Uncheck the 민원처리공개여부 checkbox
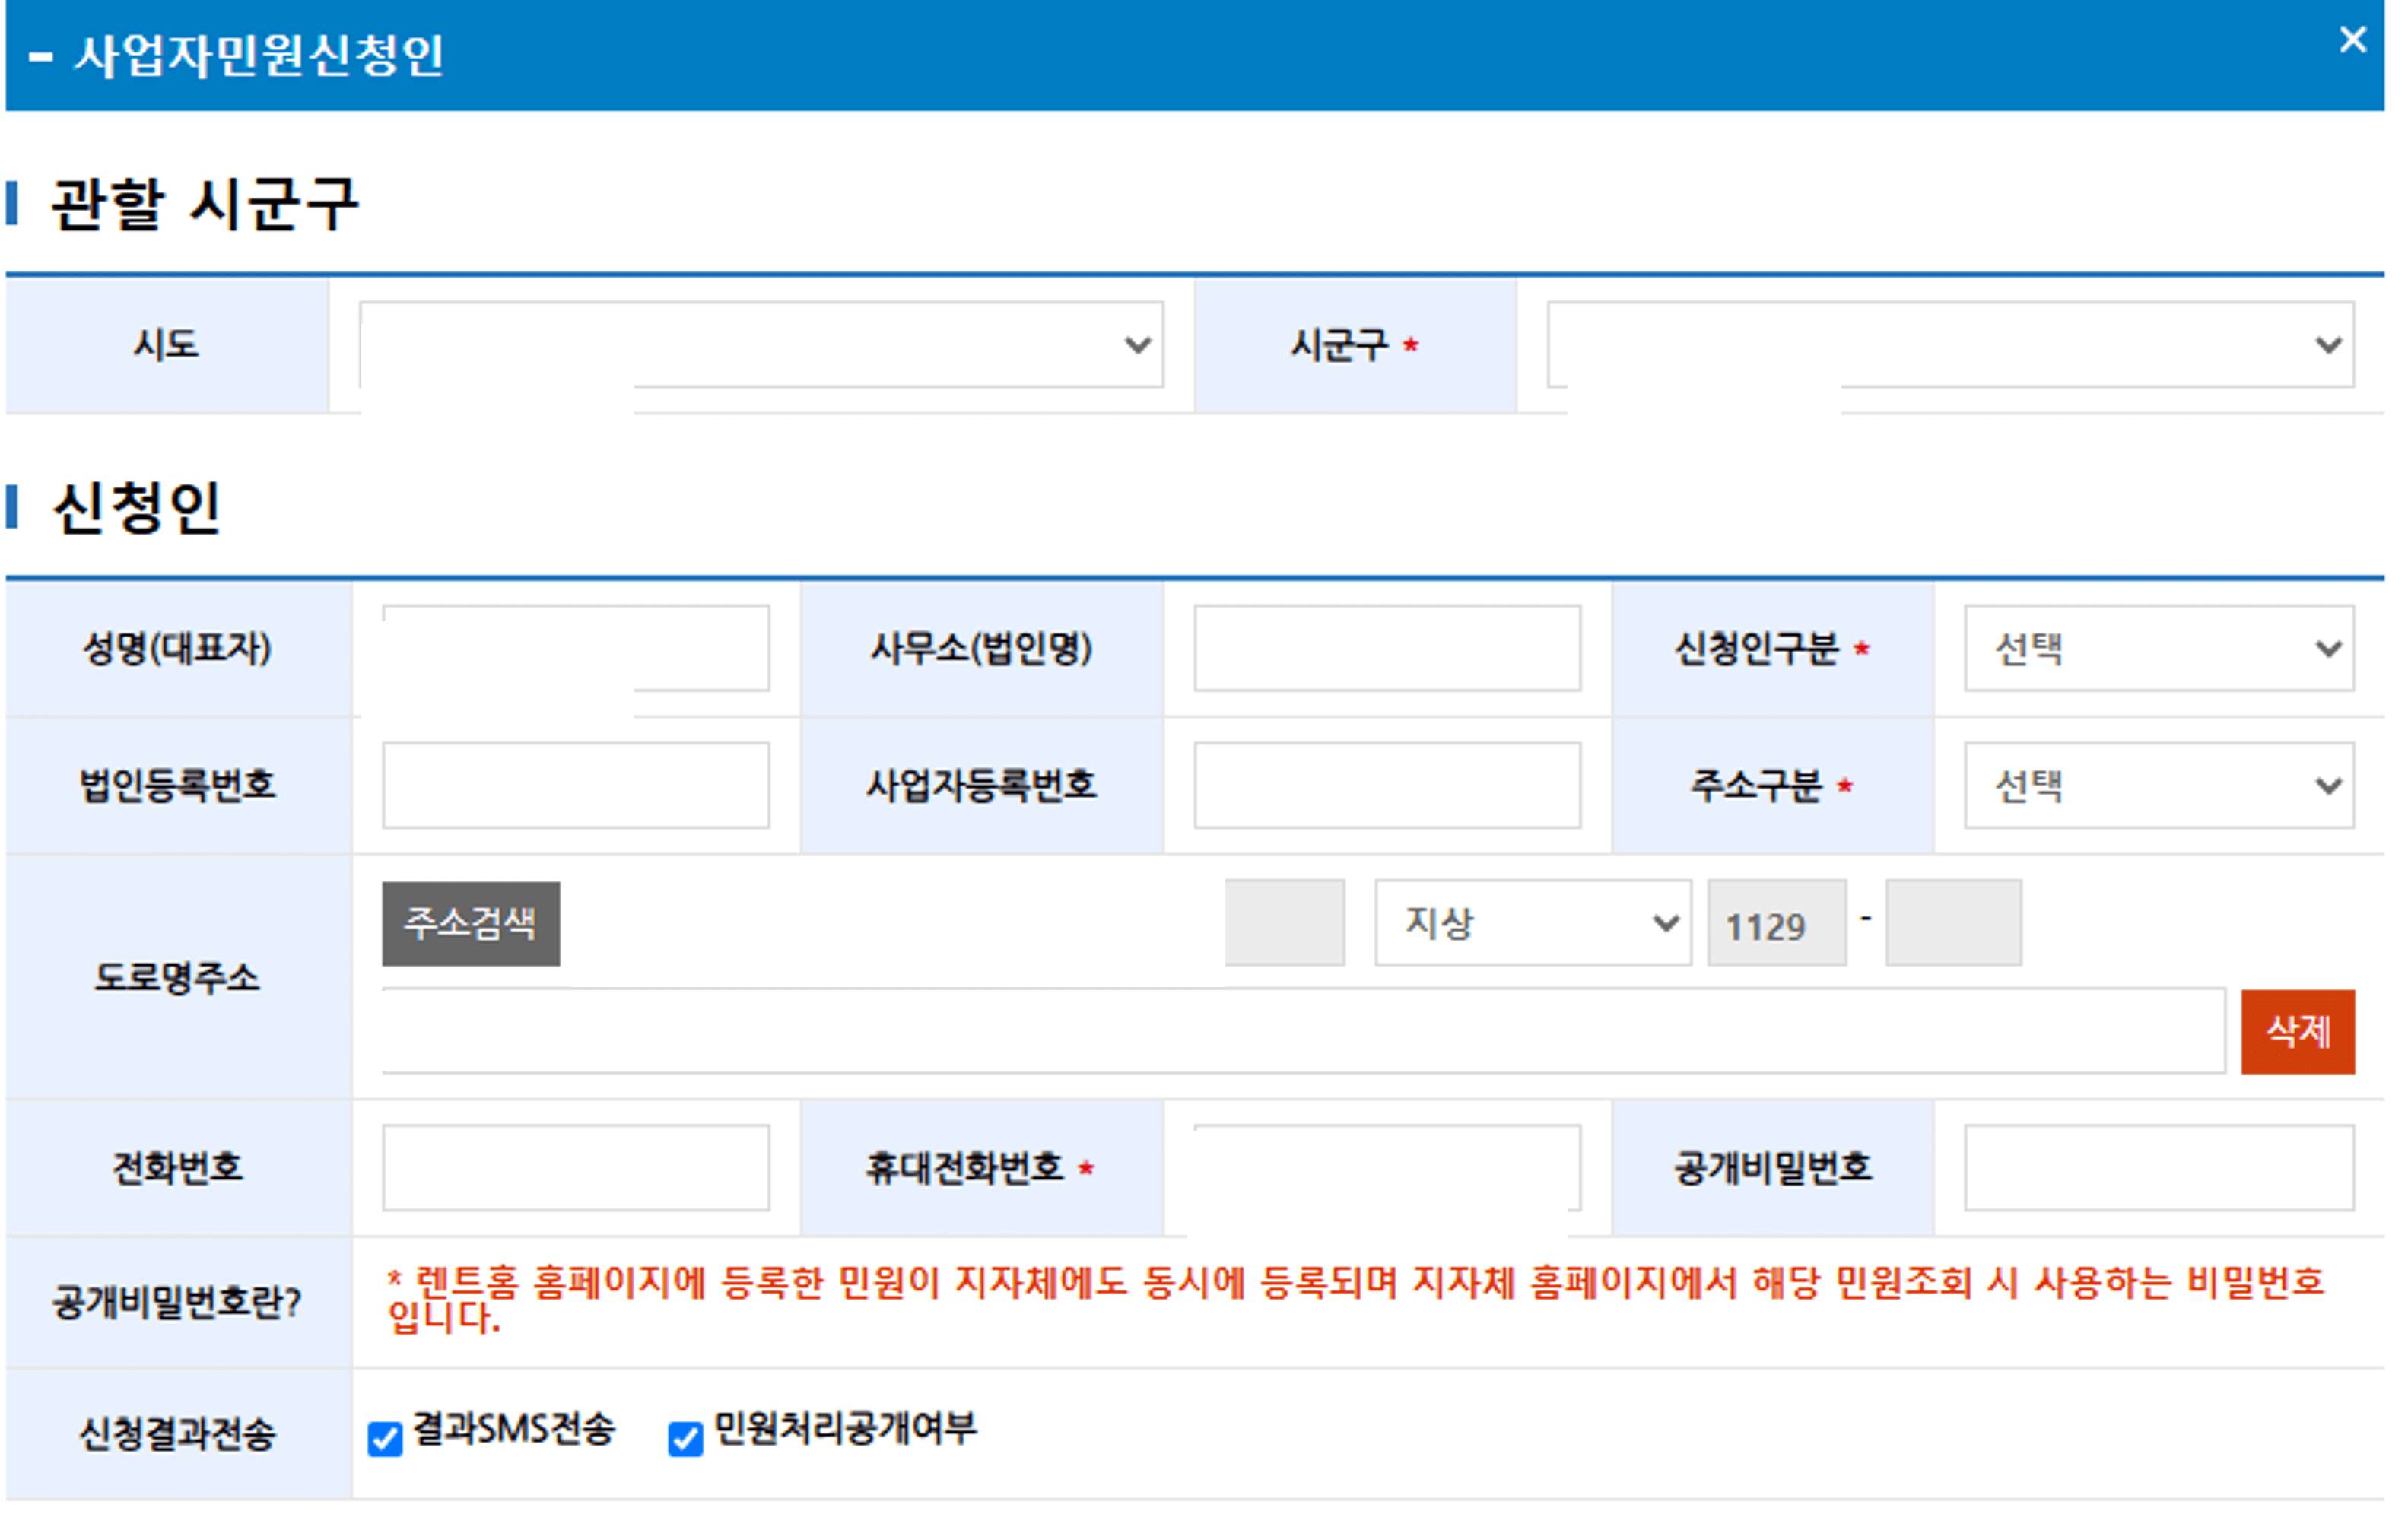 pos(685,1438)
